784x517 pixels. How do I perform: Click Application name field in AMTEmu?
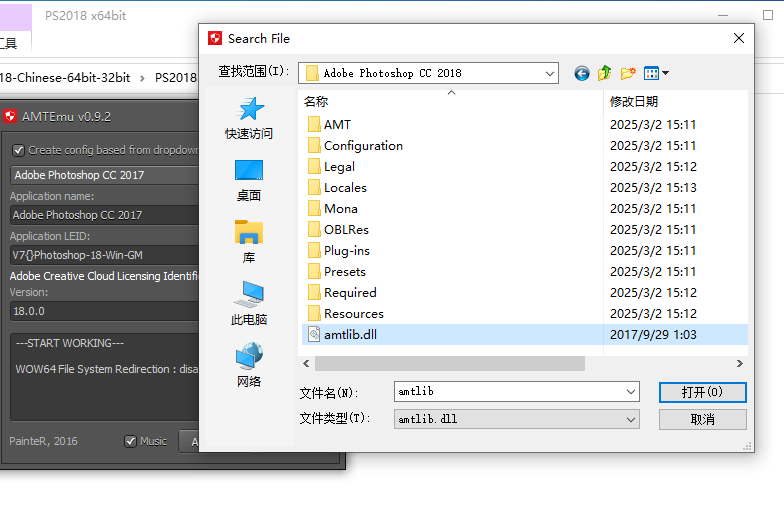[104, 215]
